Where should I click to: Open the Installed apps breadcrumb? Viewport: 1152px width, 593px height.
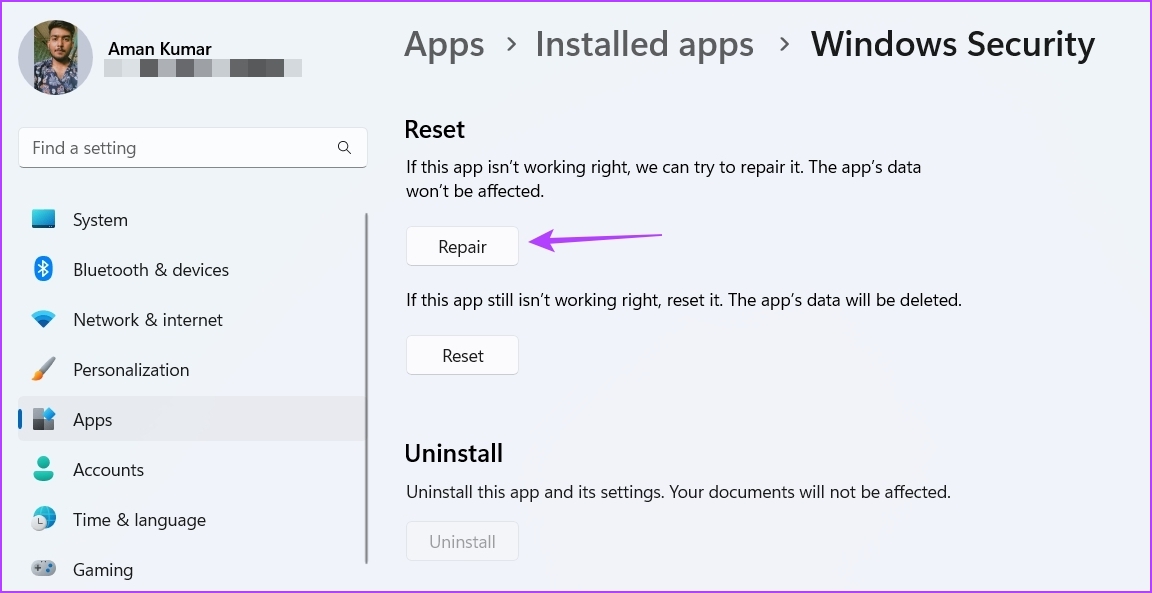pos(644,43)
